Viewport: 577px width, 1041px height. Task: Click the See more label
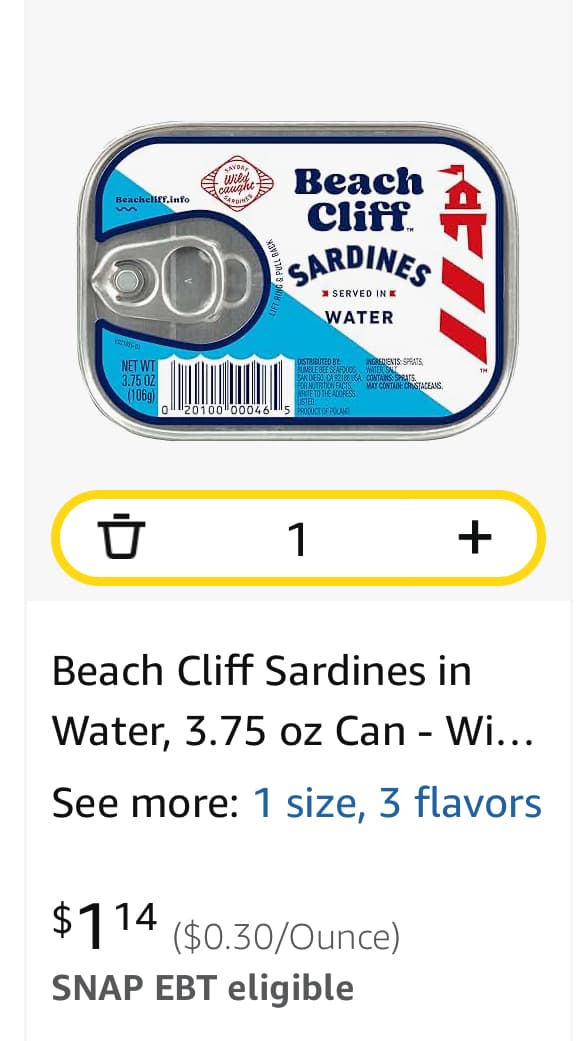coord(145,803)
